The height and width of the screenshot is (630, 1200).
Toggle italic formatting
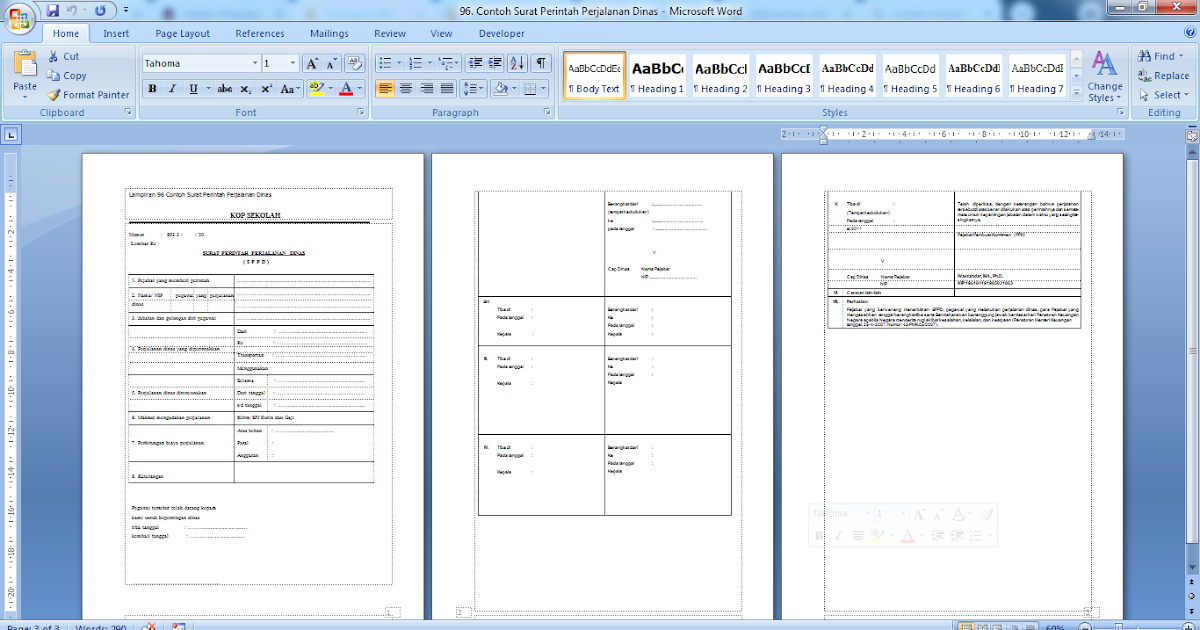[172, 88]
